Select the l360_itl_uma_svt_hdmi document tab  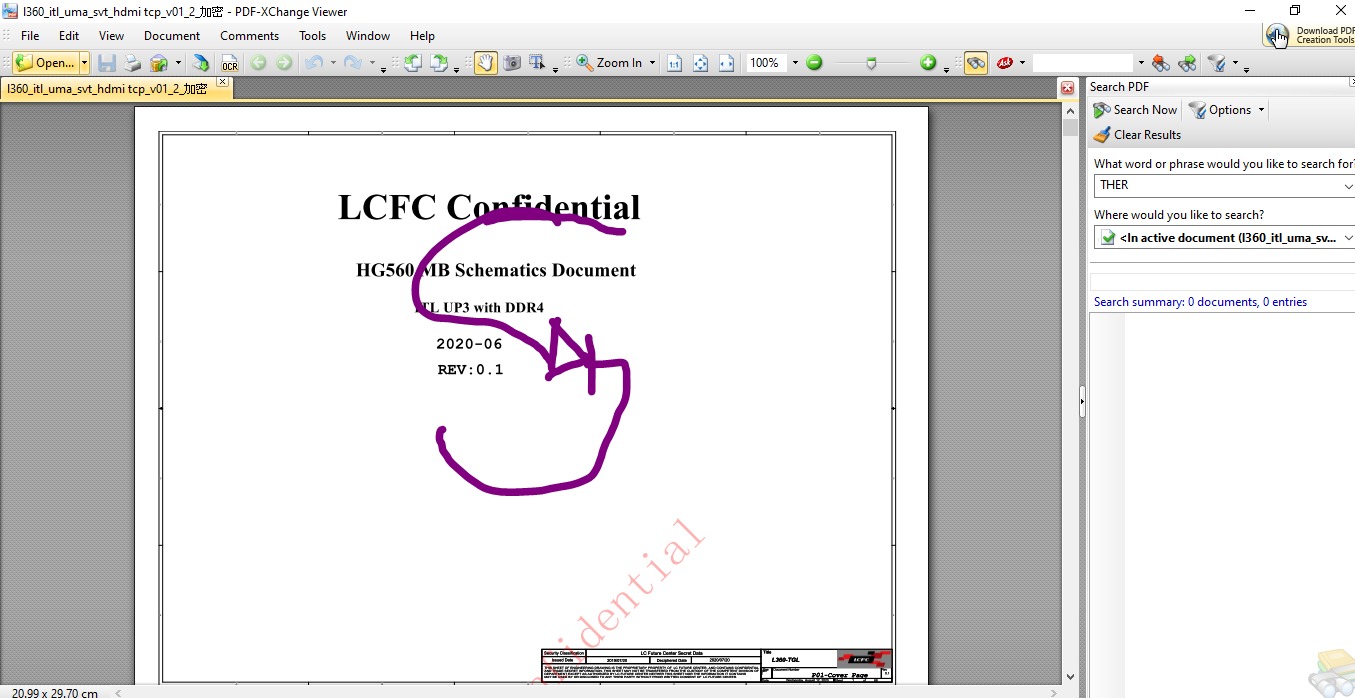107,89
